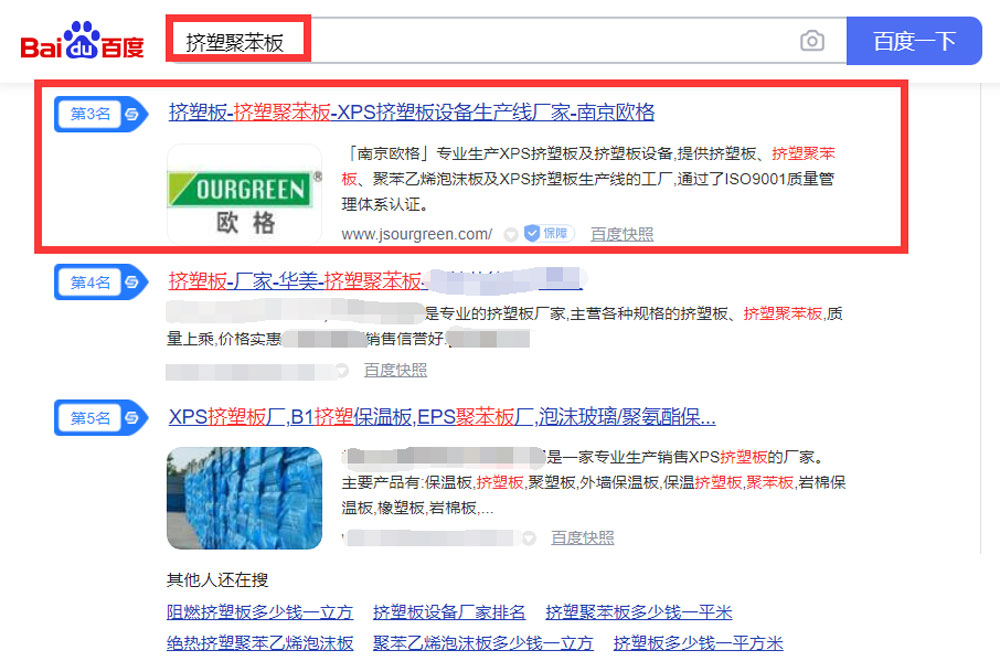Expand arrow beside fifth result's blurred URL
Screen dimensions: 1000x661
[x=529, y=538]
